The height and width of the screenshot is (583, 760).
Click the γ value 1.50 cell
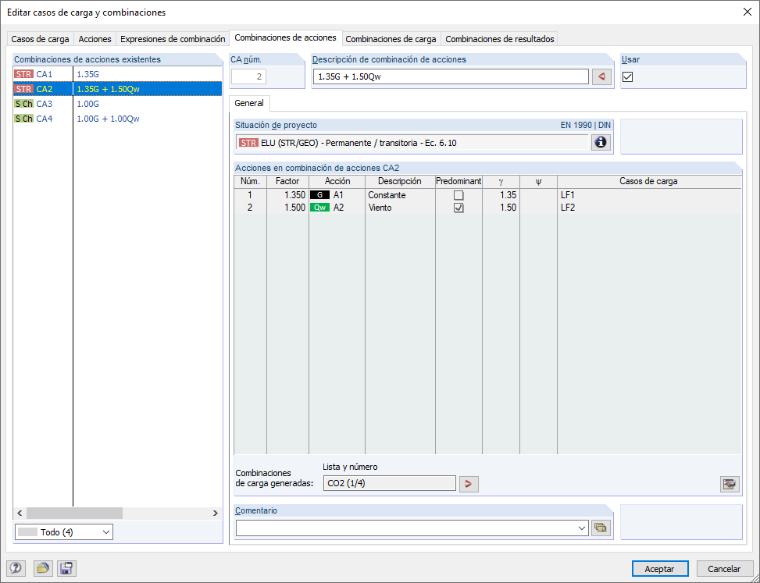[501, 207]
